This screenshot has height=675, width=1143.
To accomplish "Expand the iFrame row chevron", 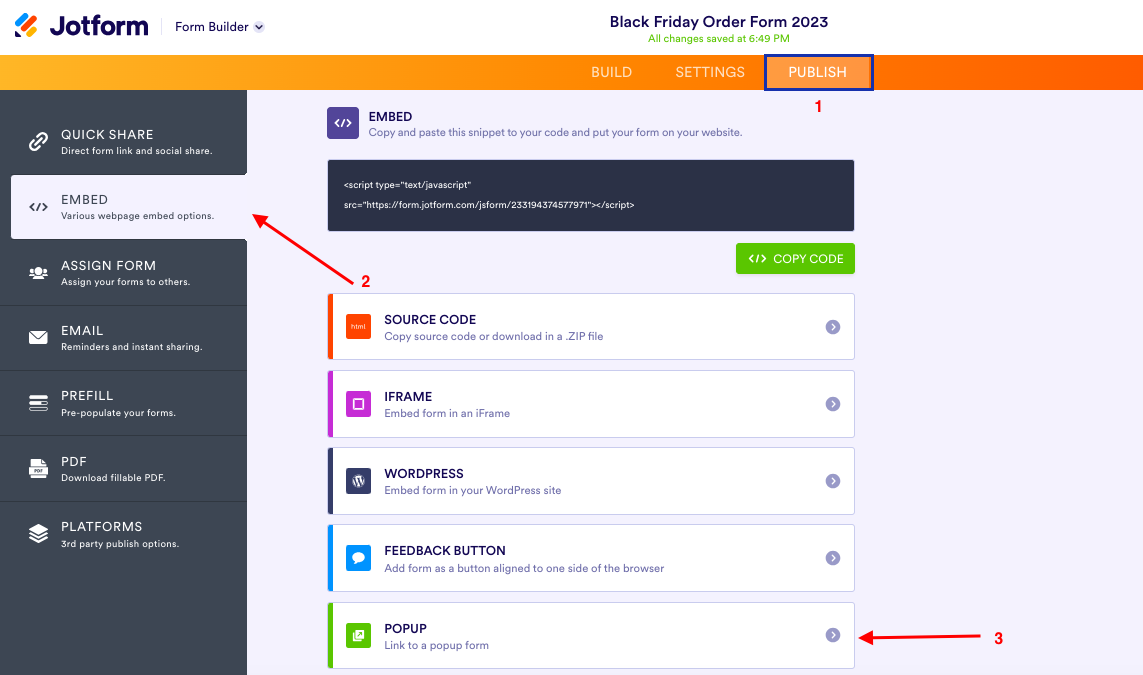I will [x=832, y=404].
